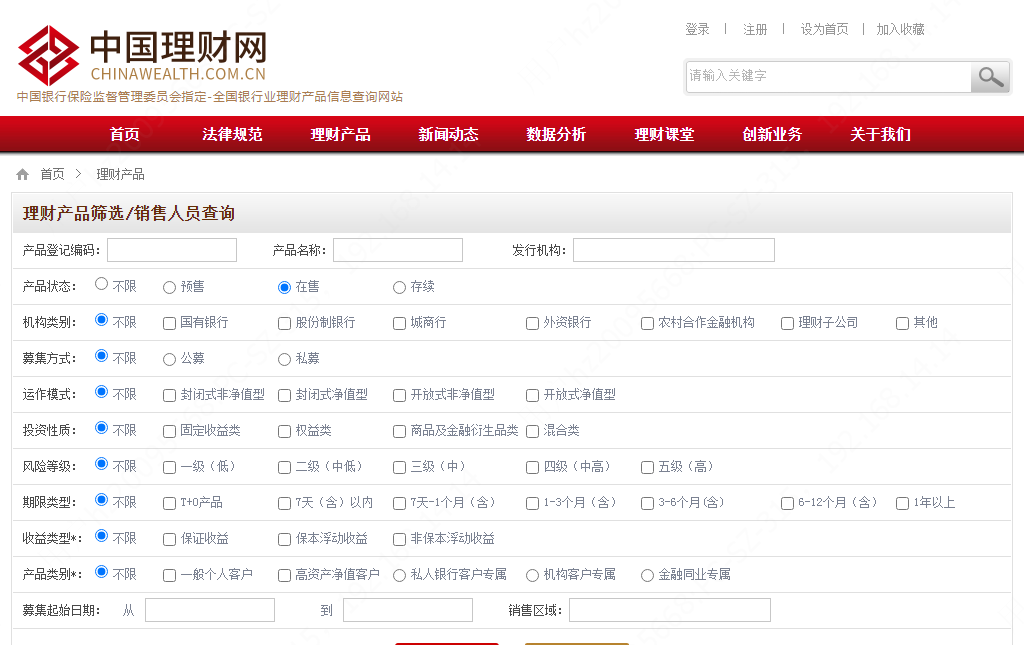1024x645 pixels.
Task: Click the search magnifier icon
Action: (x=990, y=77)
